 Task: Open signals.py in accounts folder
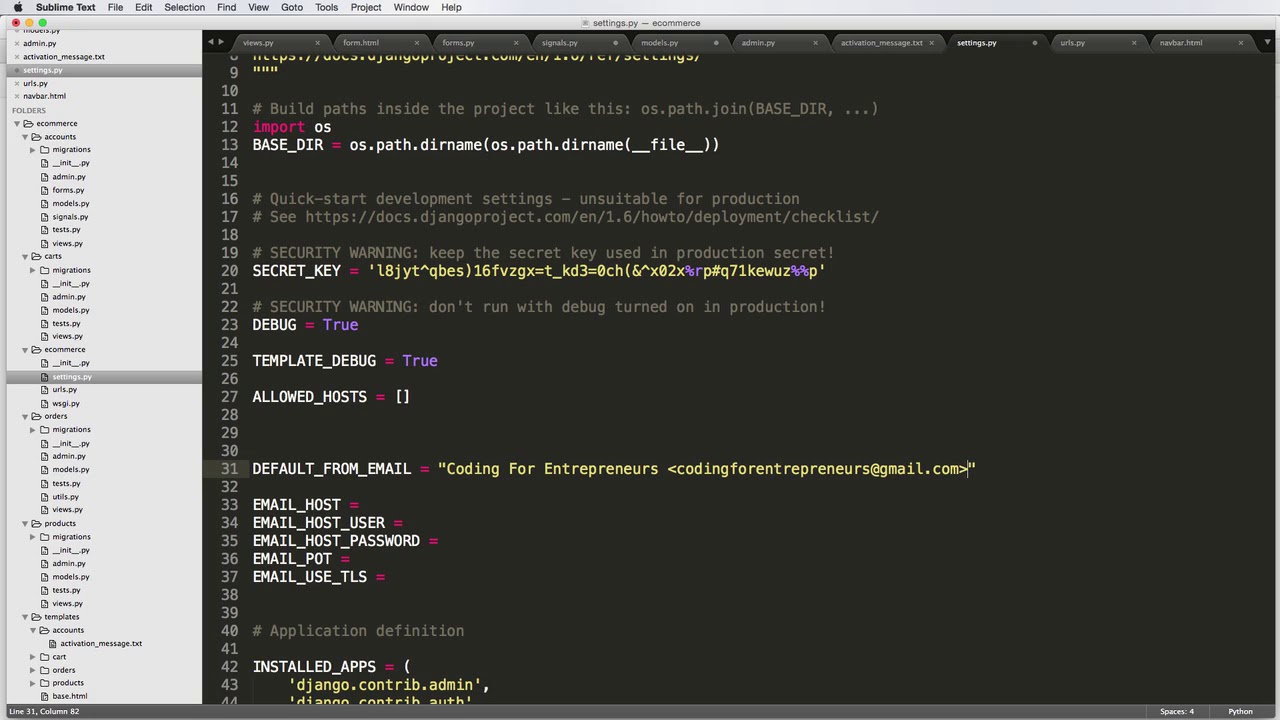(70, 217)
